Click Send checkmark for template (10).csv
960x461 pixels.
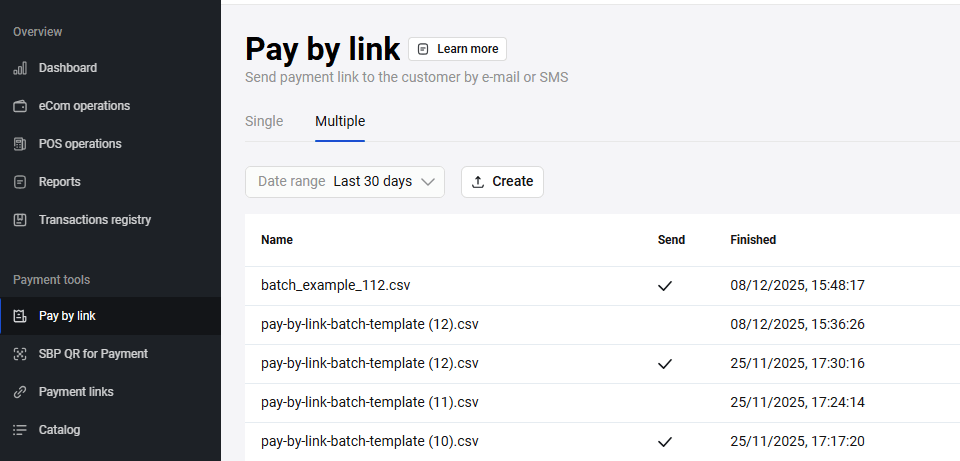665,441
